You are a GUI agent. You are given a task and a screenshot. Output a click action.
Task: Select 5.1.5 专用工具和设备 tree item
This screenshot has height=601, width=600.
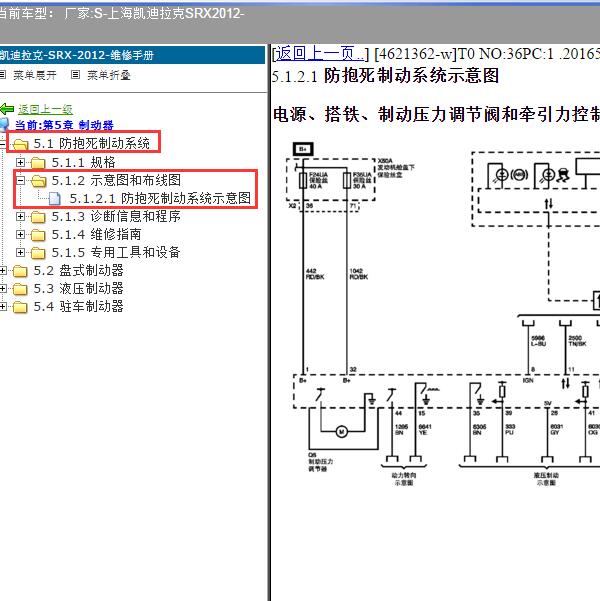click(x=116, y=253)
